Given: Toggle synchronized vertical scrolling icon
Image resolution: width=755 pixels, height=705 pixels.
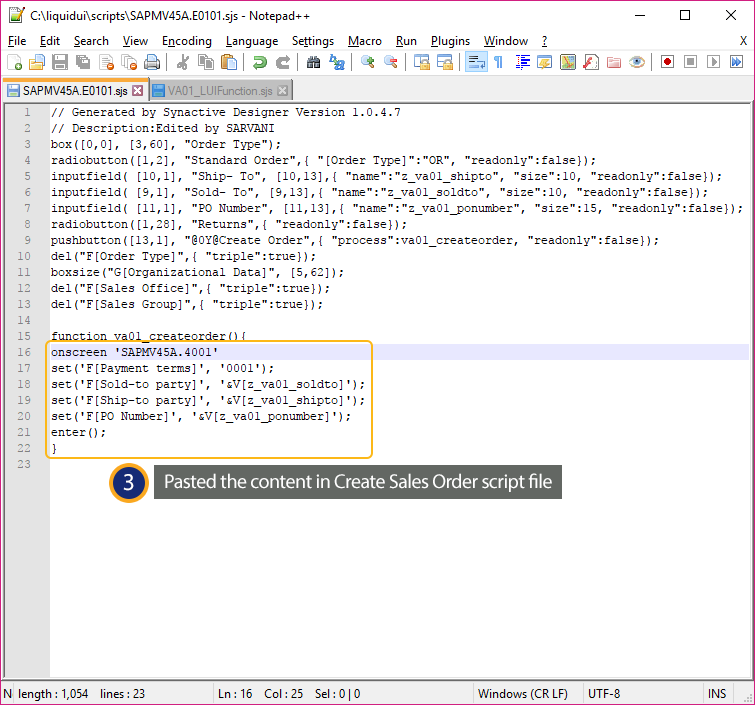Looking at the screenshot, I should click(422, 62).
